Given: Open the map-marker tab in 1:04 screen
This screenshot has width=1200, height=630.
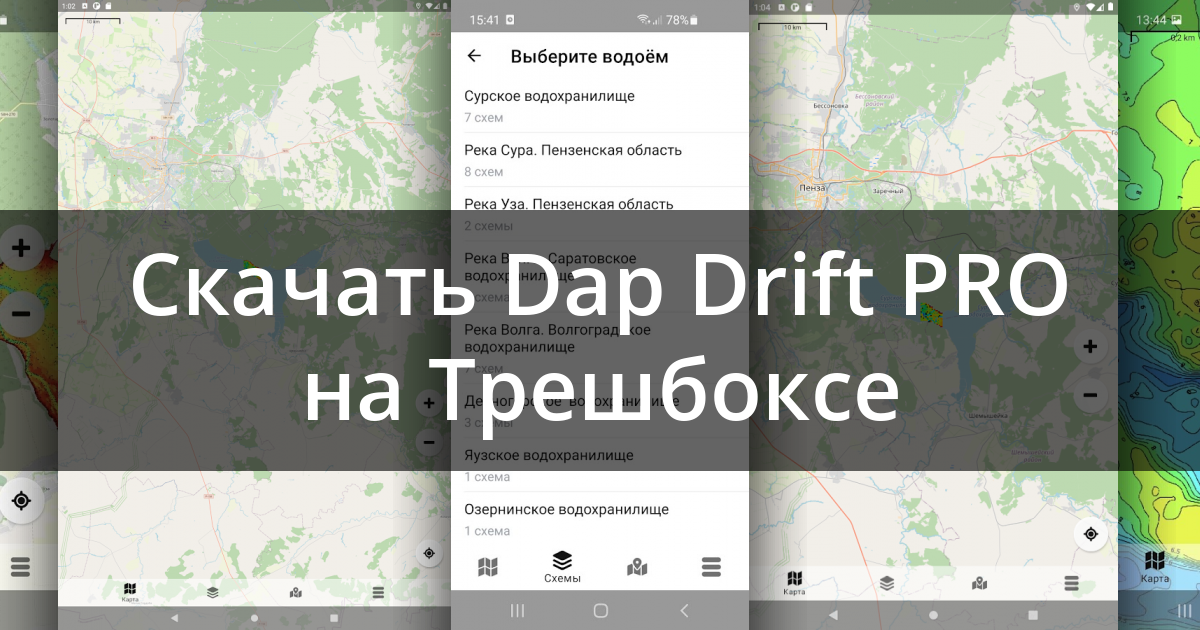Looking at the screenshot, I should point(980,582).
